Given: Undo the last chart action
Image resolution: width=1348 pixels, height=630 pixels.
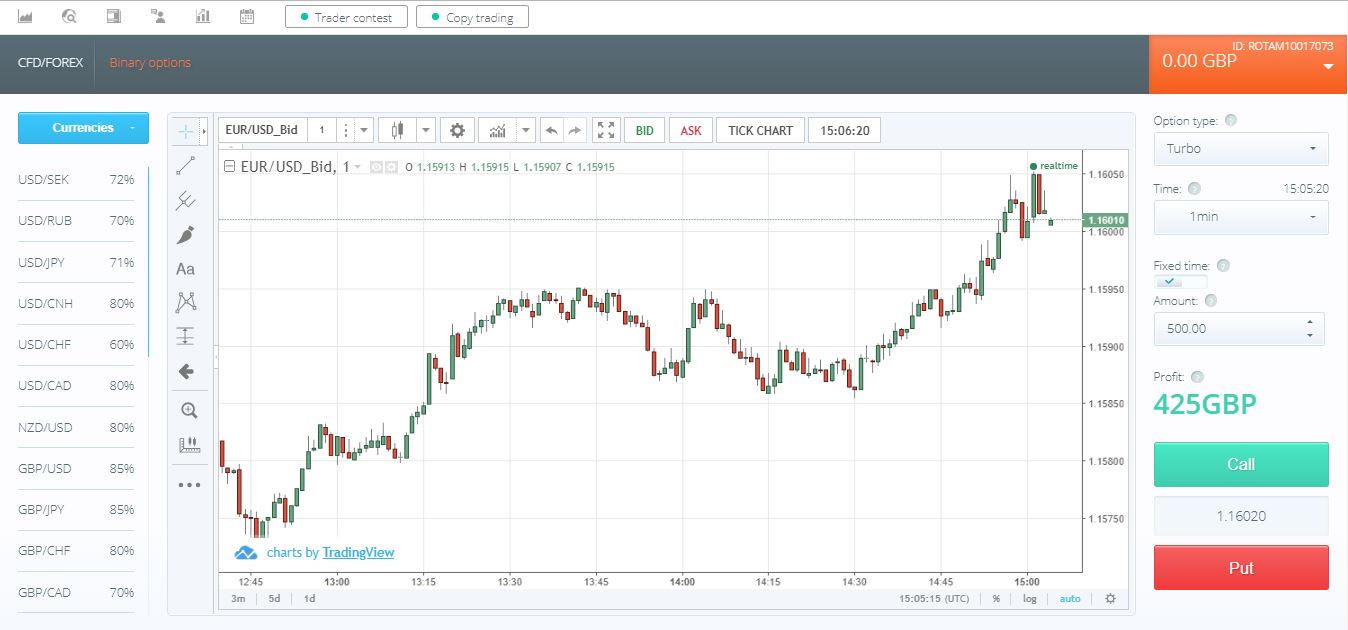Looking at the screenshot, I should point(551,130).
